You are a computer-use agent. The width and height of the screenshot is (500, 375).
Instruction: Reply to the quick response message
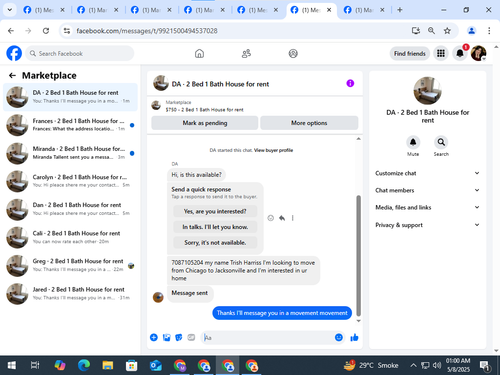(x=282, y=218)
